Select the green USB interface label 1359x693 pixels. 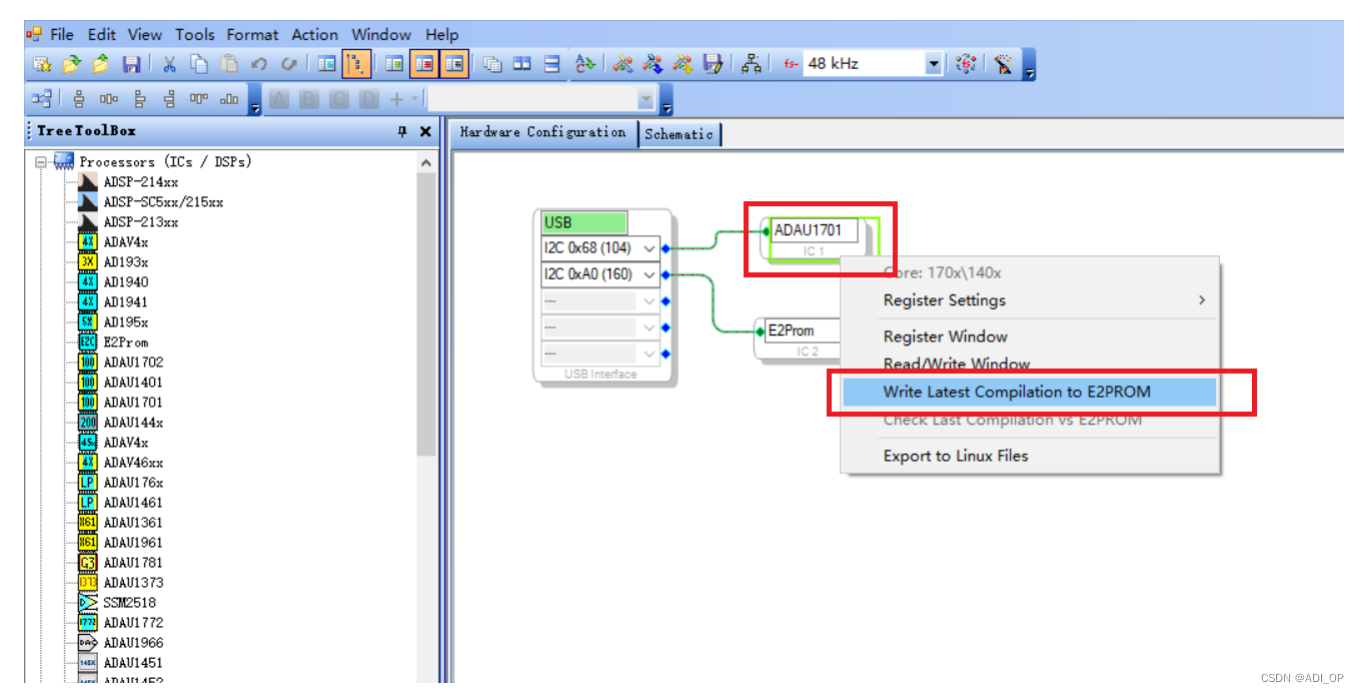point(584,222)
